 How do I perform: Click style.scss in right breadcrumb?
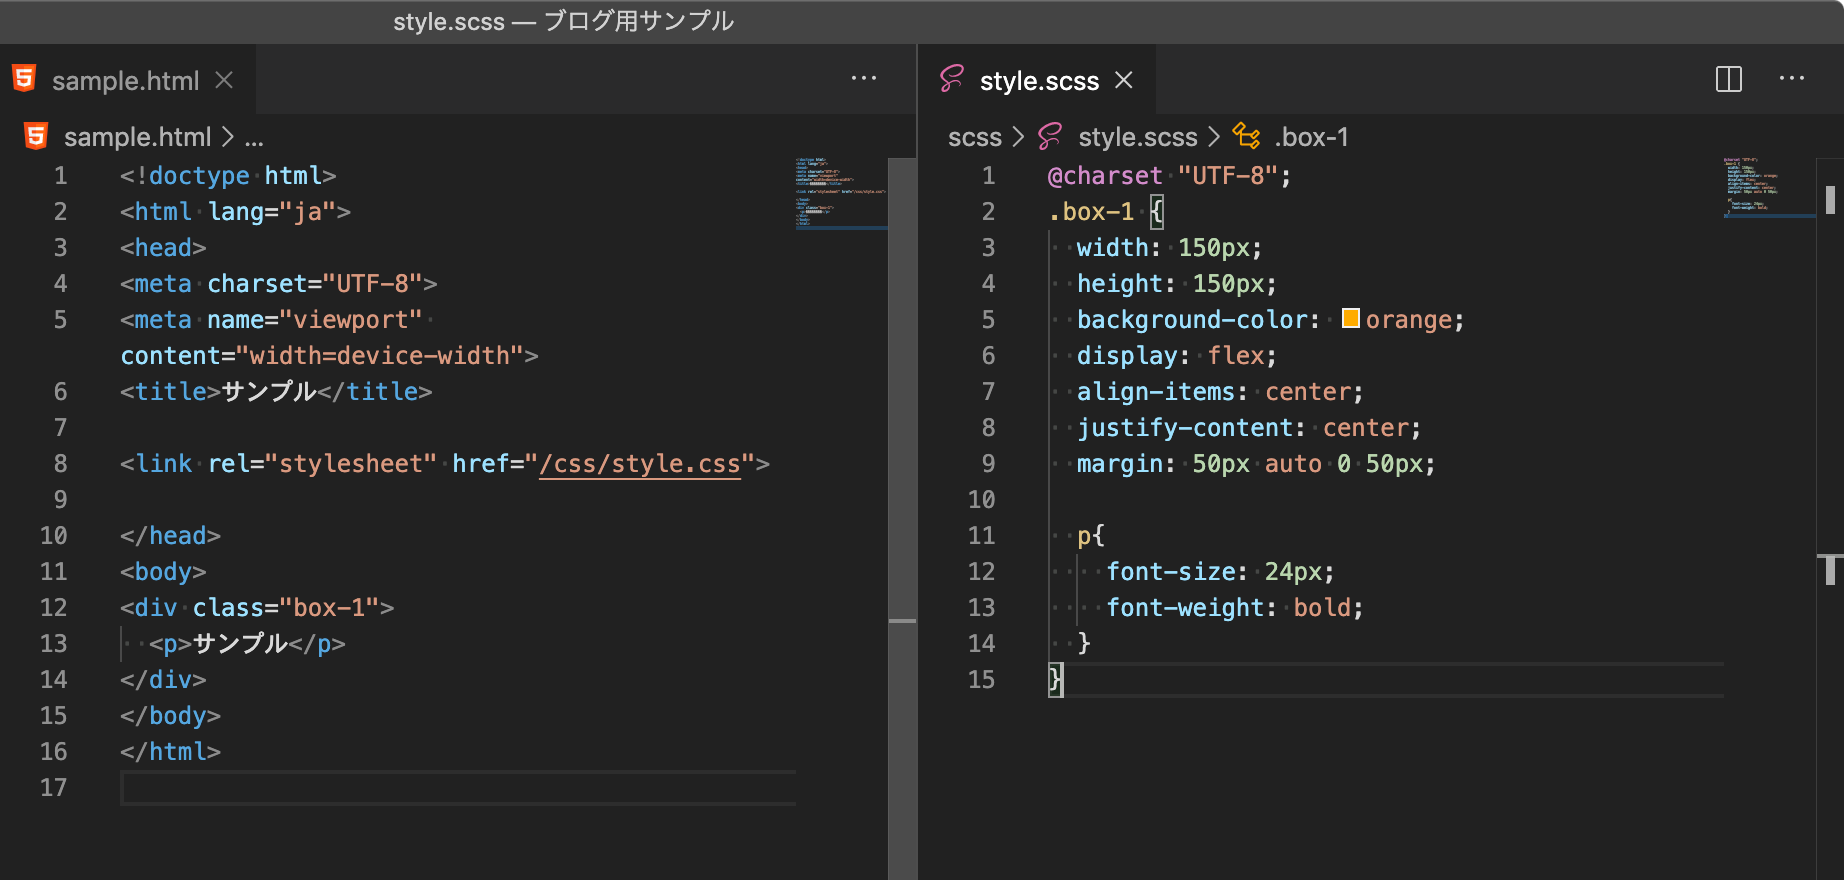[x=1138, y=137]
